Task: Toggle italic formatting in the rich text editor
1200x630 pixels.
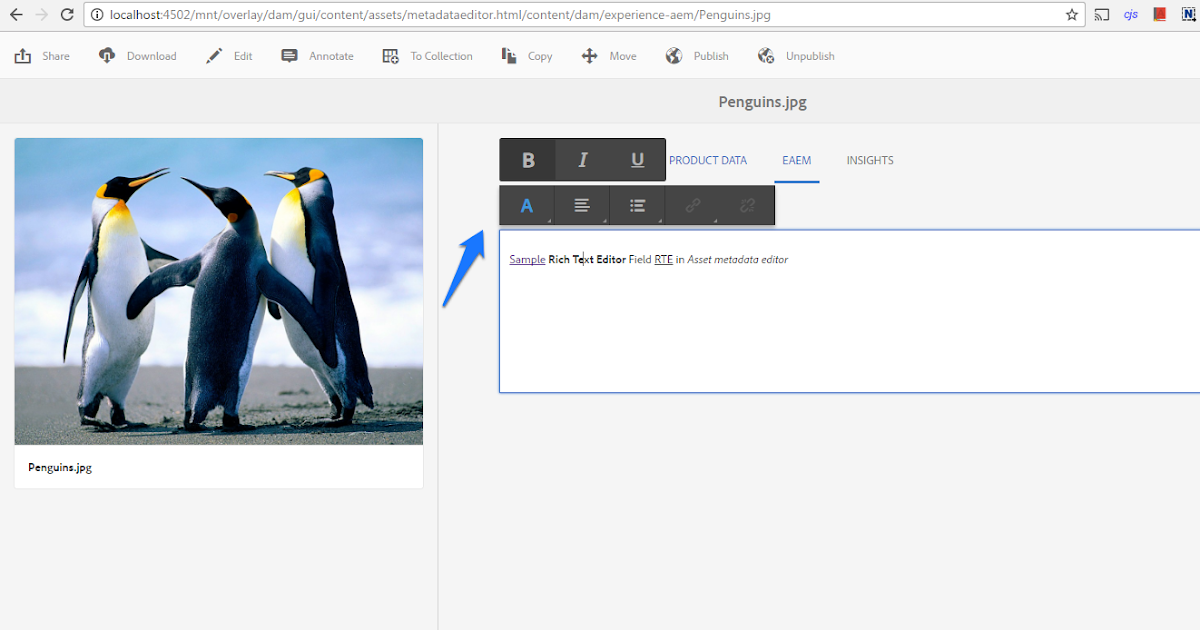Action: (x=582, y=159)
